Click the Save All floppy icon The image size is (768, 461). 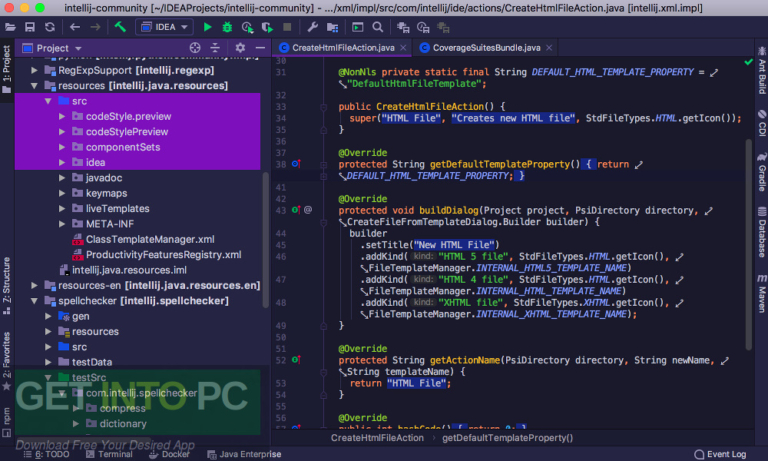(30, 27)
